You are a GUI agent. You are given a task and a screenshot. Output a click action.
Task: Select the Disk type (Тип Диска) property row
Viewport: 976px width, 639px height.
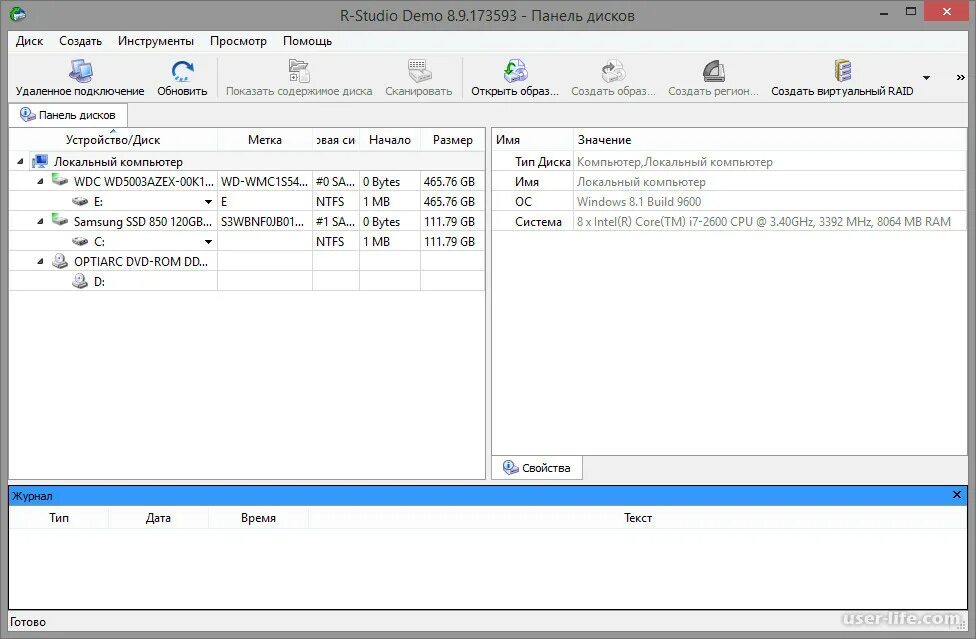(730, 162)
